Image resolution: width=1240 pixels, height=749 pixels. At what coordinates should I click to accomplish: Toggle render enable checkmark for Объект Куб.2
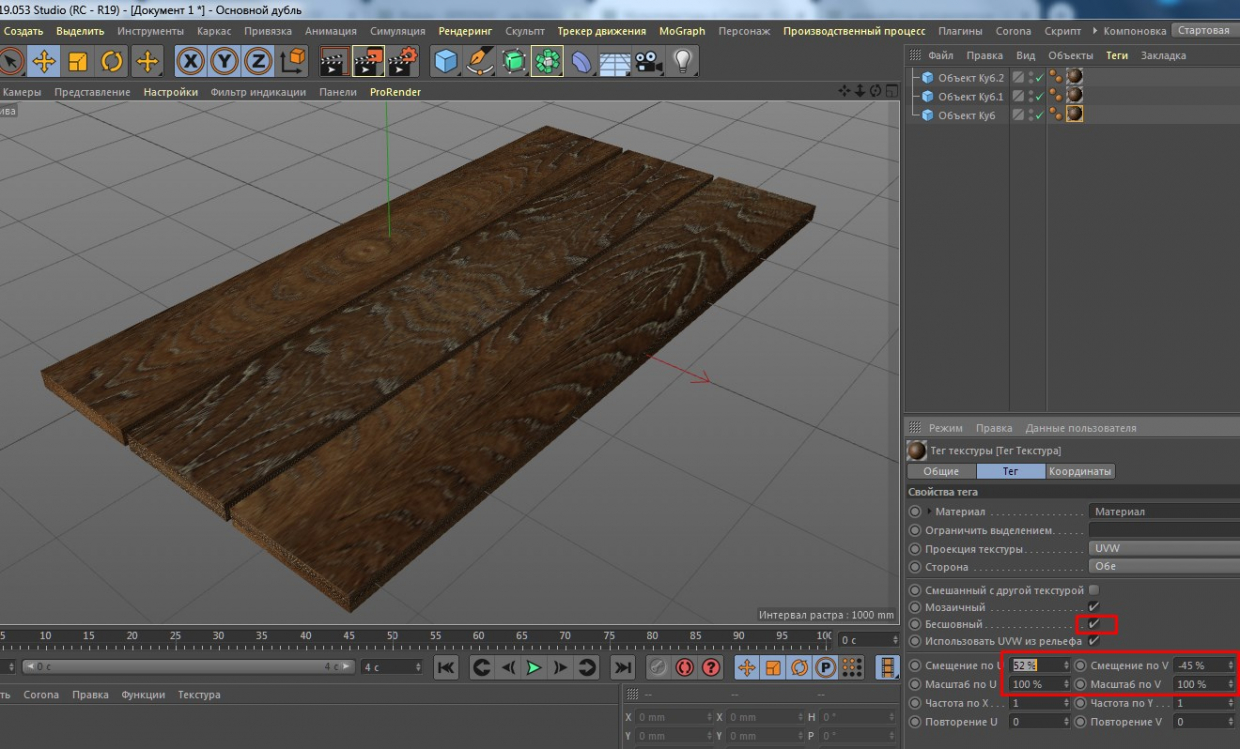click(1039, 77)
